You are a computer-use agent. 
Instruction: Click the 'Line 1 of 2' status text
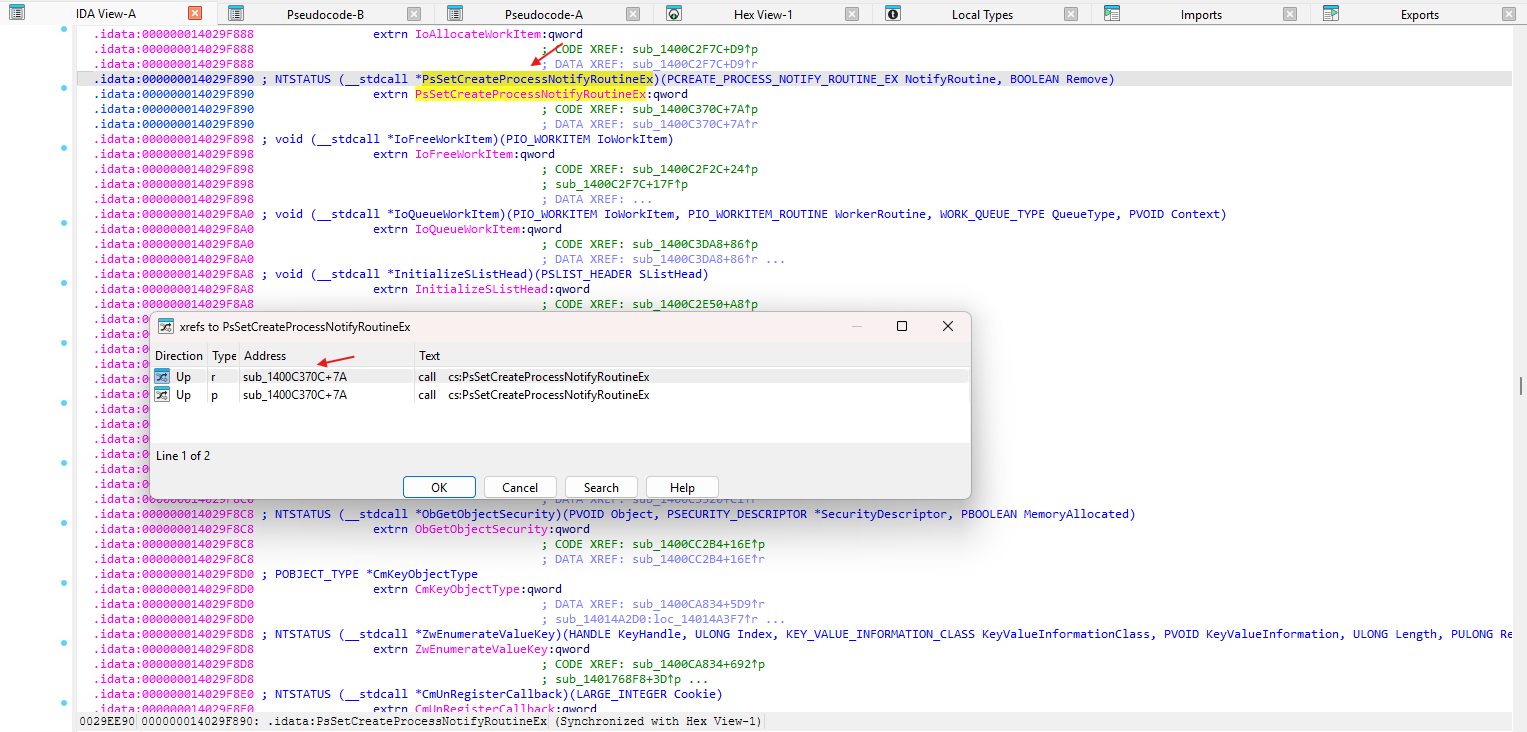pyautogui.click(x=183, y=455)
